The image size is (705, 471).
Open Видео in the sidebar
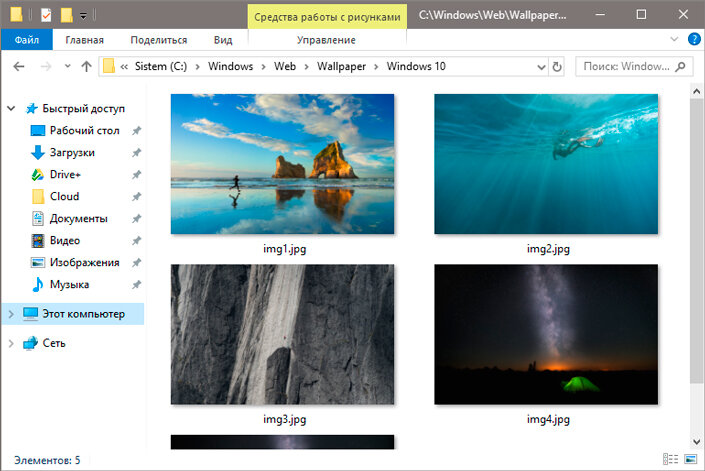[65, 240]
